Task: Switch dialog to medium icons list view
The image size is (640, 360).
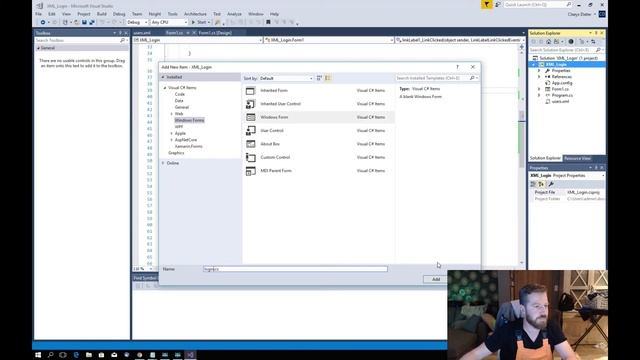Action: pyautogui.click(x=328, y=78)
